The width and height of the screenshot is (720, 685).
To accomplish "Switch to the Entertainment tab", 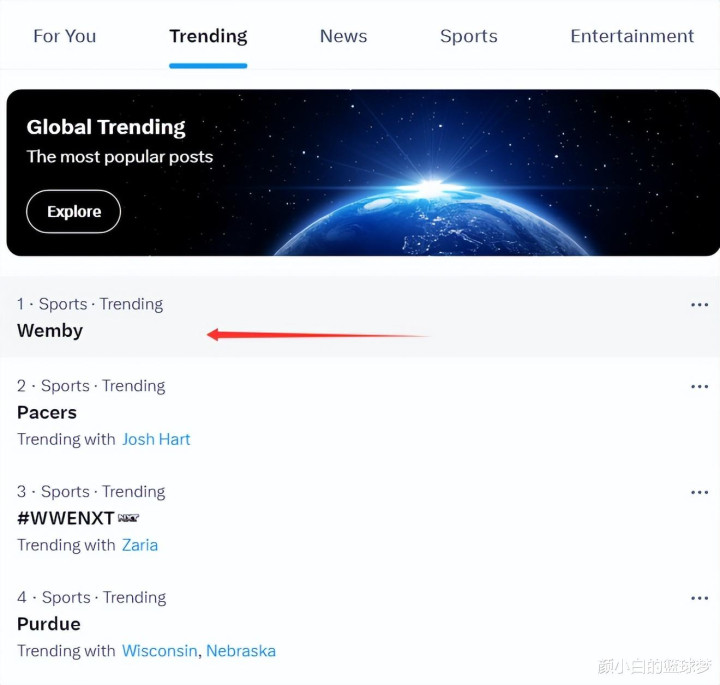I will (x=632, y=36).
